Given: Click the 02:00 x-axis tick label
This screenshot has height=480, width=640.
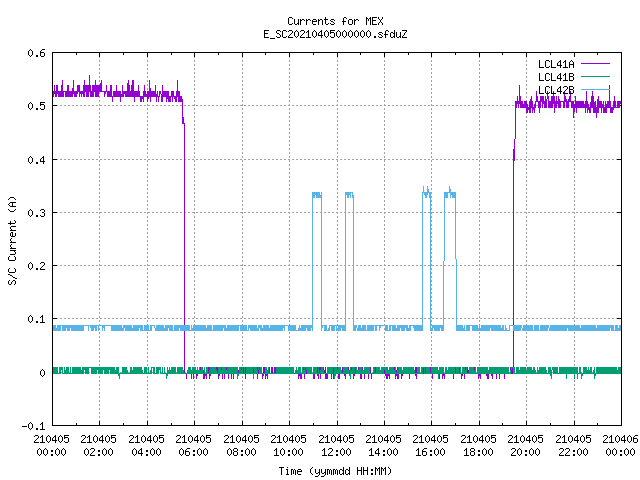Looking at the screenshot, I should [x=98, y=452].
